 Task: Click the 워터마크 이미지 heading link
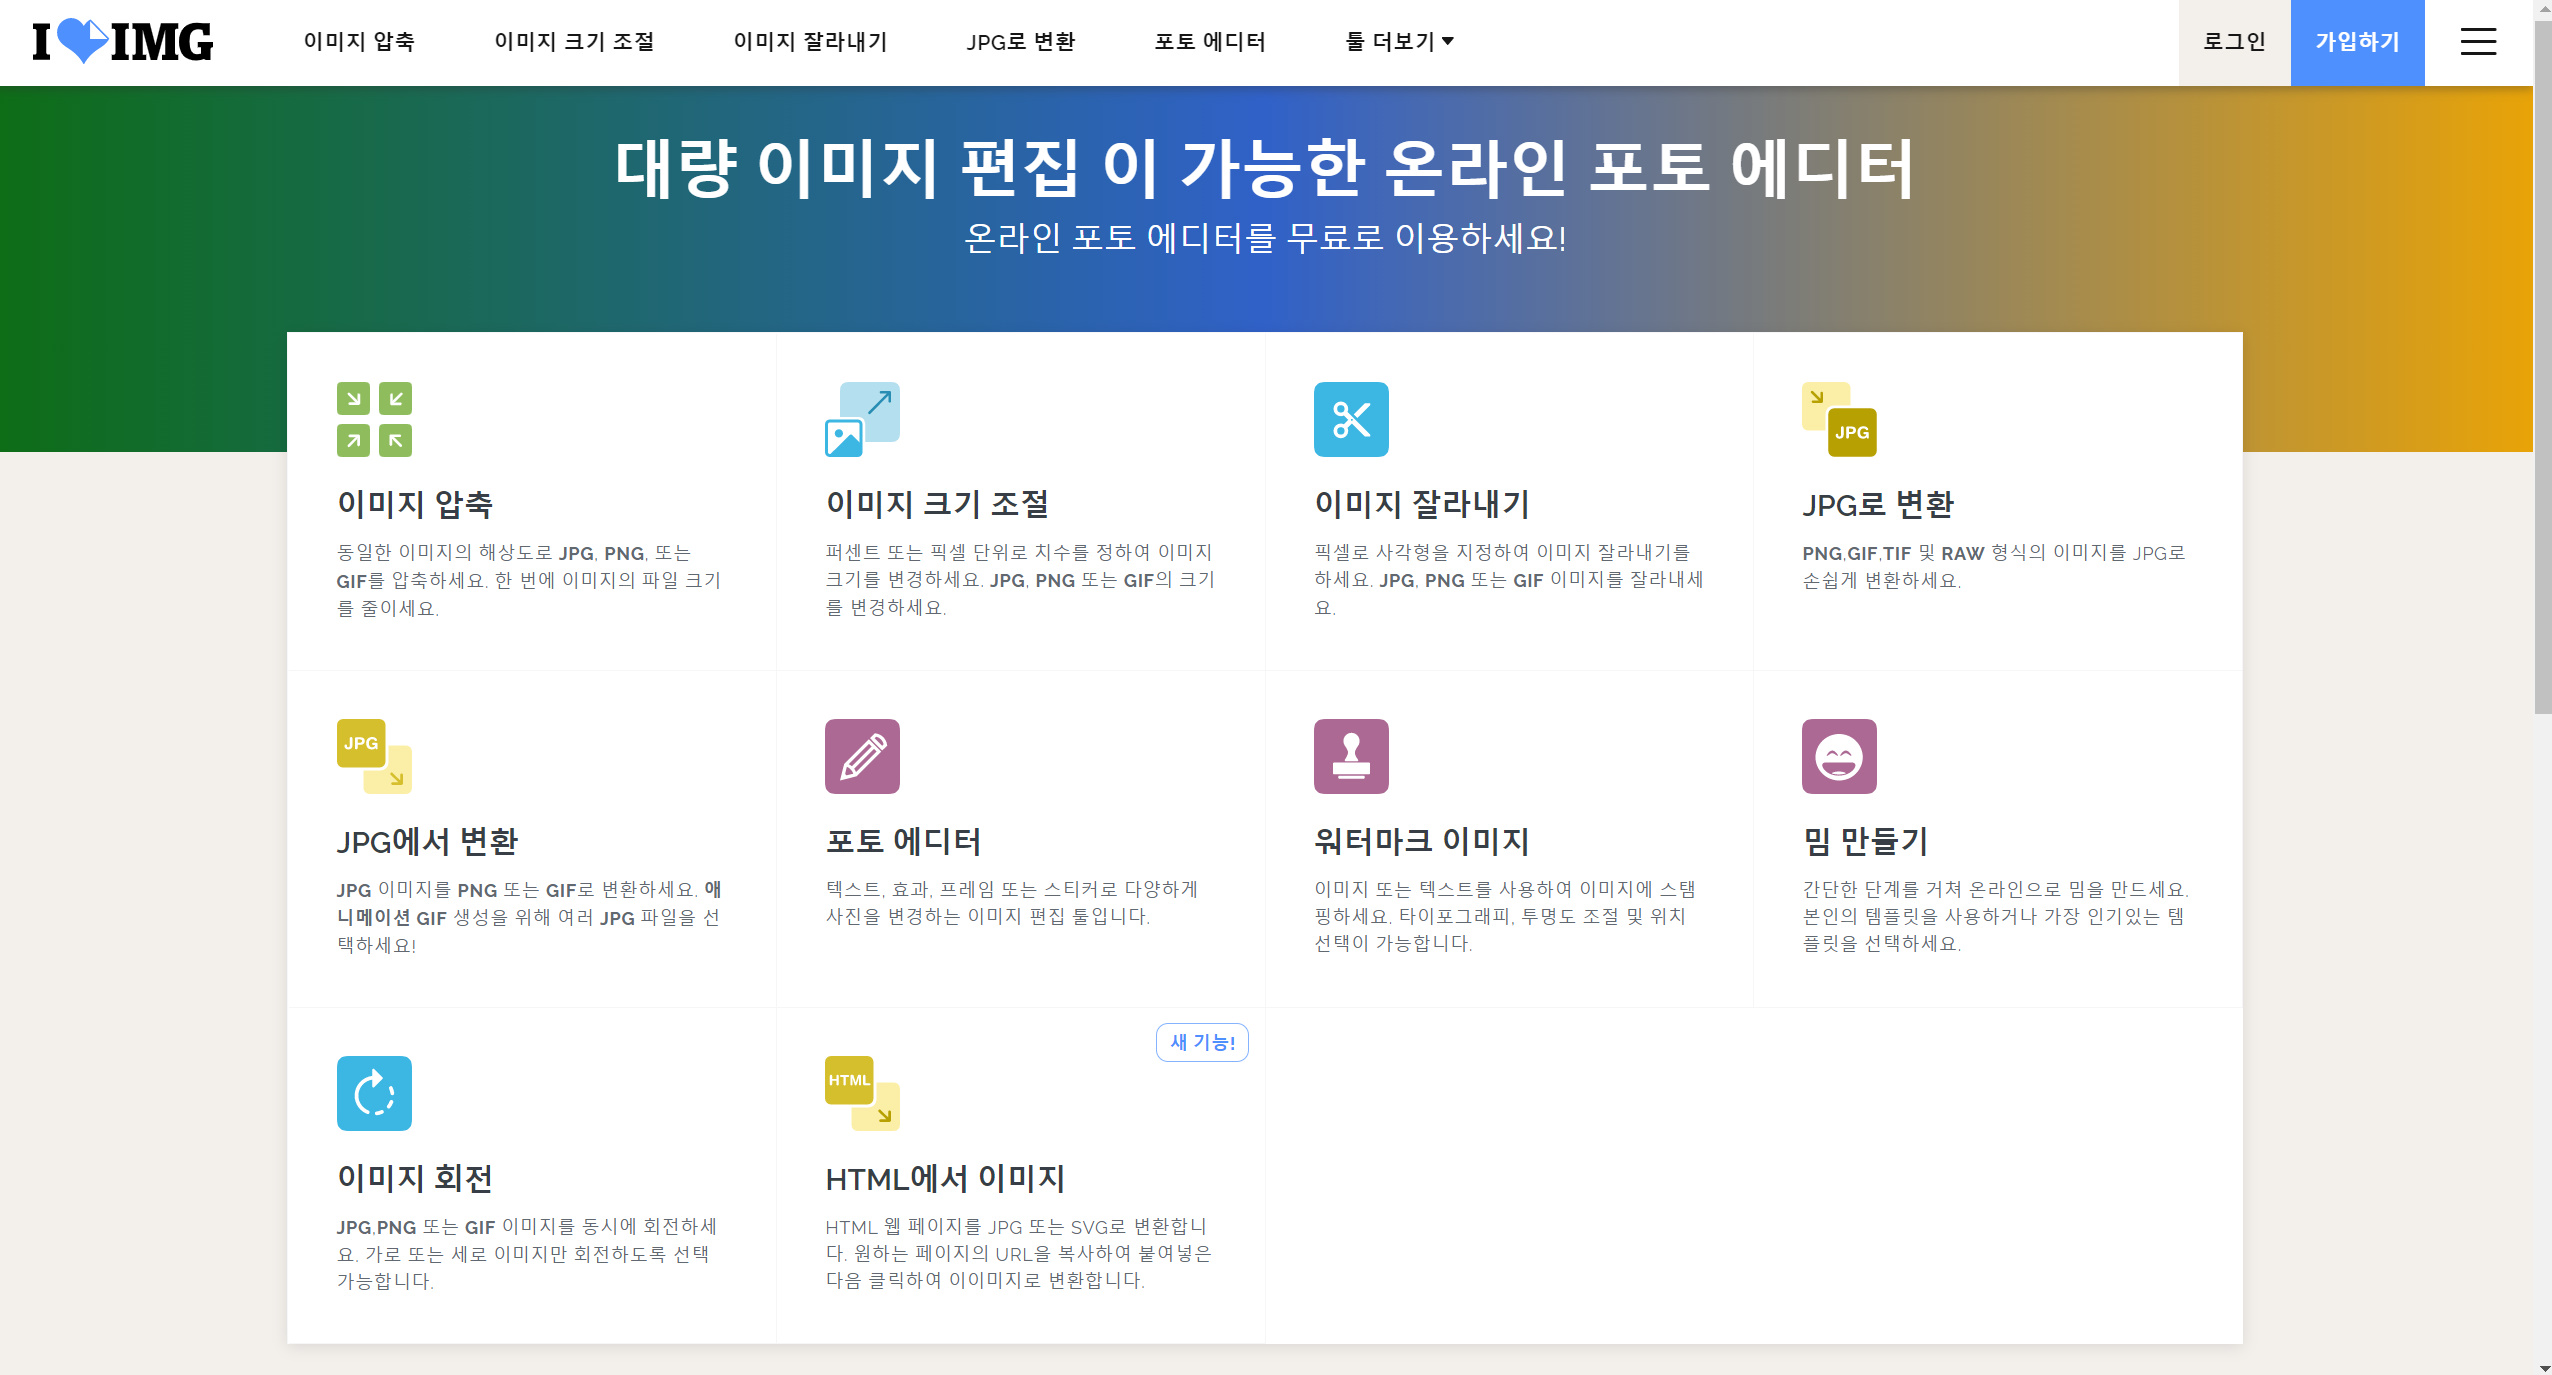coord(1421,841)
